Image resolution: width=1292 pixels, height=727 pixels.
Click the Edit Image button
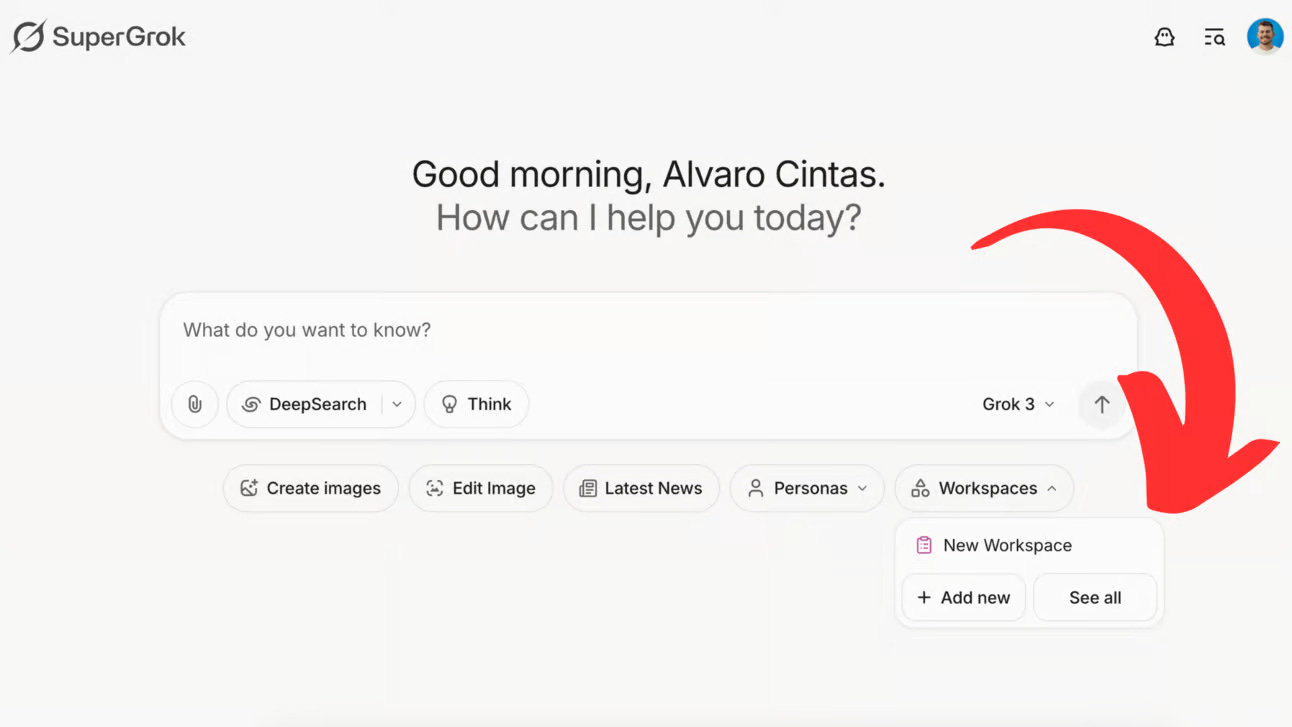coord(481,488)
